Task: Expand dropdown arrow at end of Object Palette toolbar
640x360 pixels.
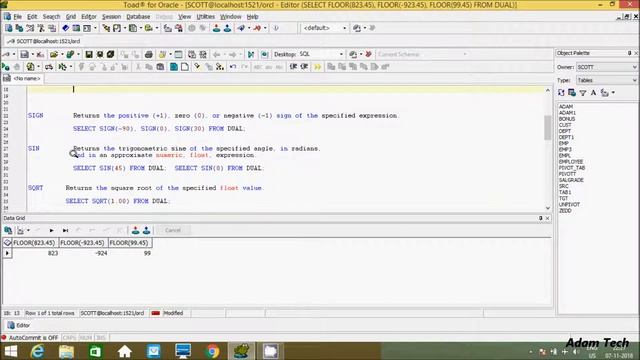Action: tap(613, 93)
